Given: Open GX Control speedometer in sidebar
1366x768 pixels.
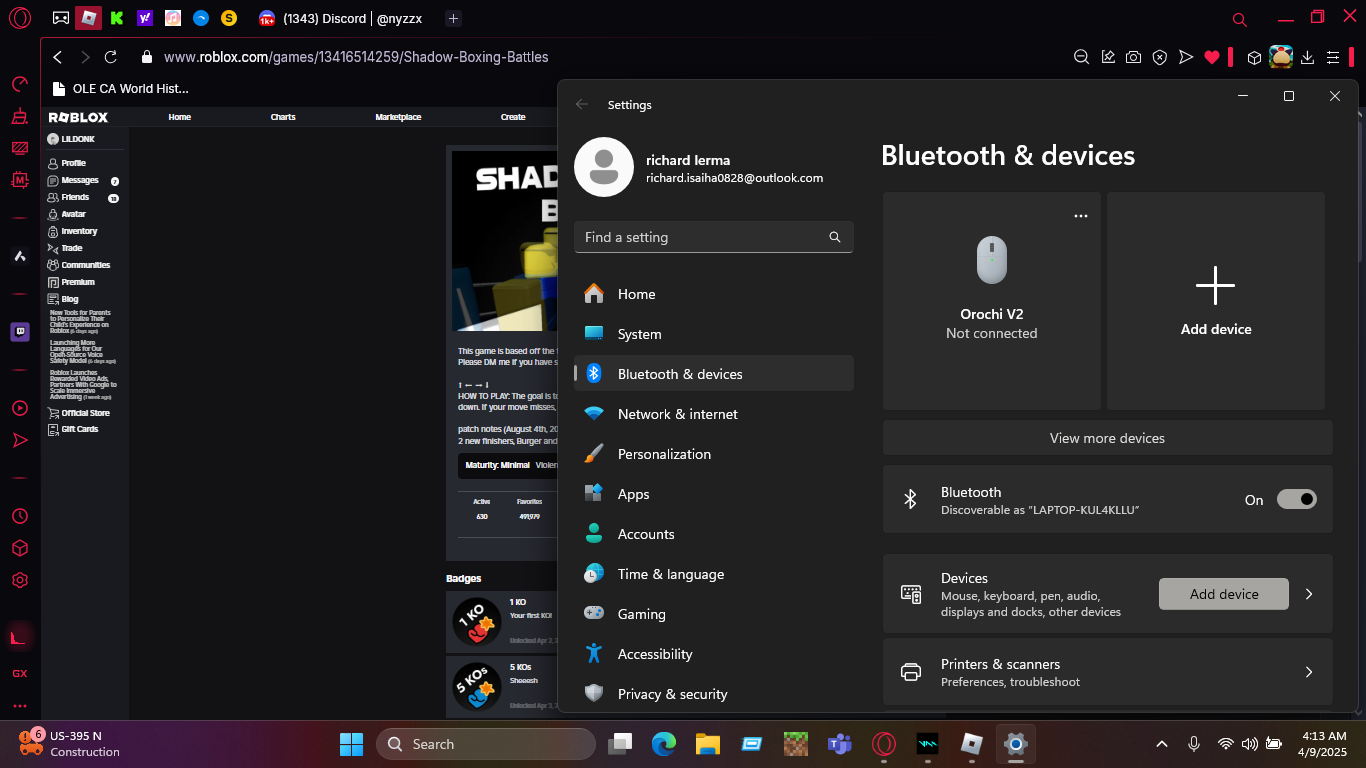Looking at the screenshot, I should click(x=20, y=84).
